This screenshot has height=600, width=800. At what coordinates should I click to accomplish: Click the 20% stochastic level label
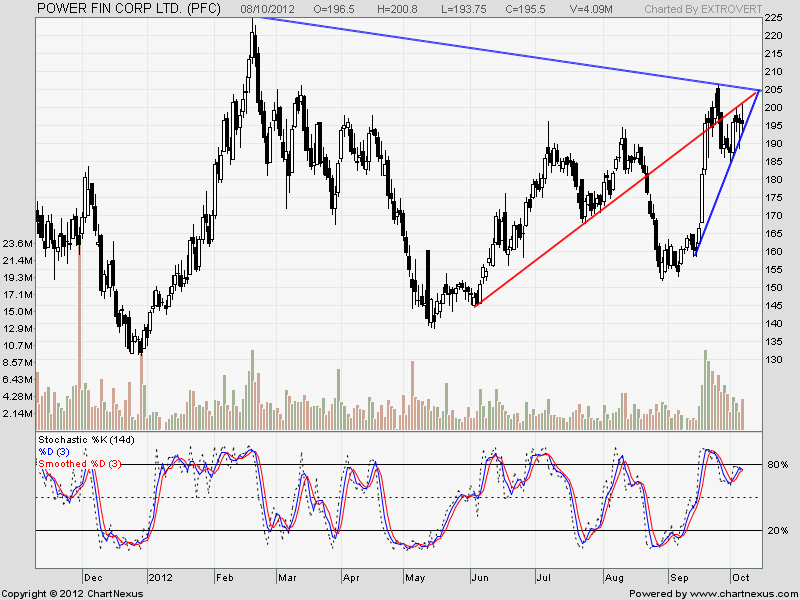[778, 531]
